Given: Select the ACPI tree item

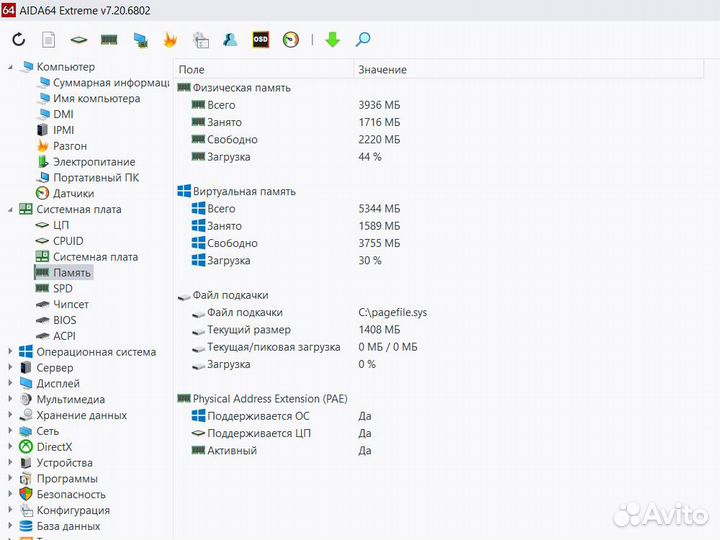Looking at the screenshot, I should click(56, 336).
